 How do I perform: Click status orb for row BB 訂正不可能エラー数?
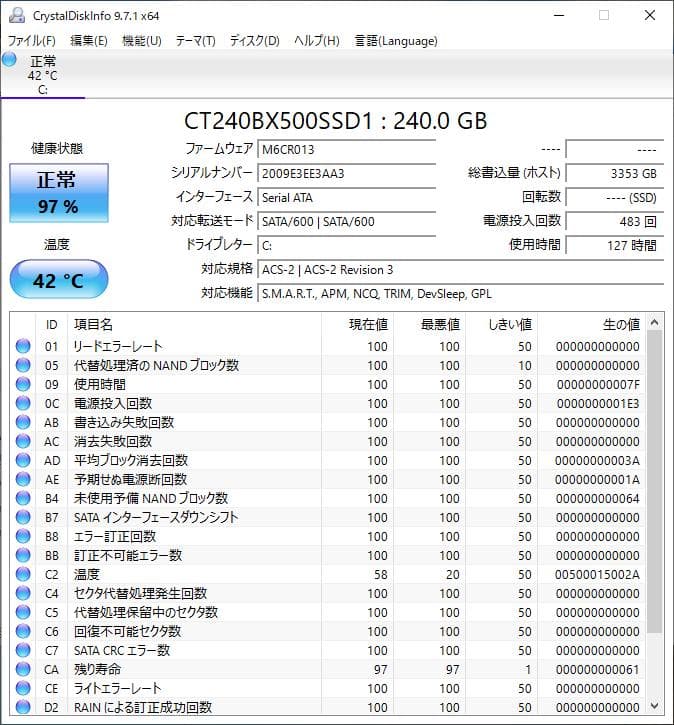(23, 555)
